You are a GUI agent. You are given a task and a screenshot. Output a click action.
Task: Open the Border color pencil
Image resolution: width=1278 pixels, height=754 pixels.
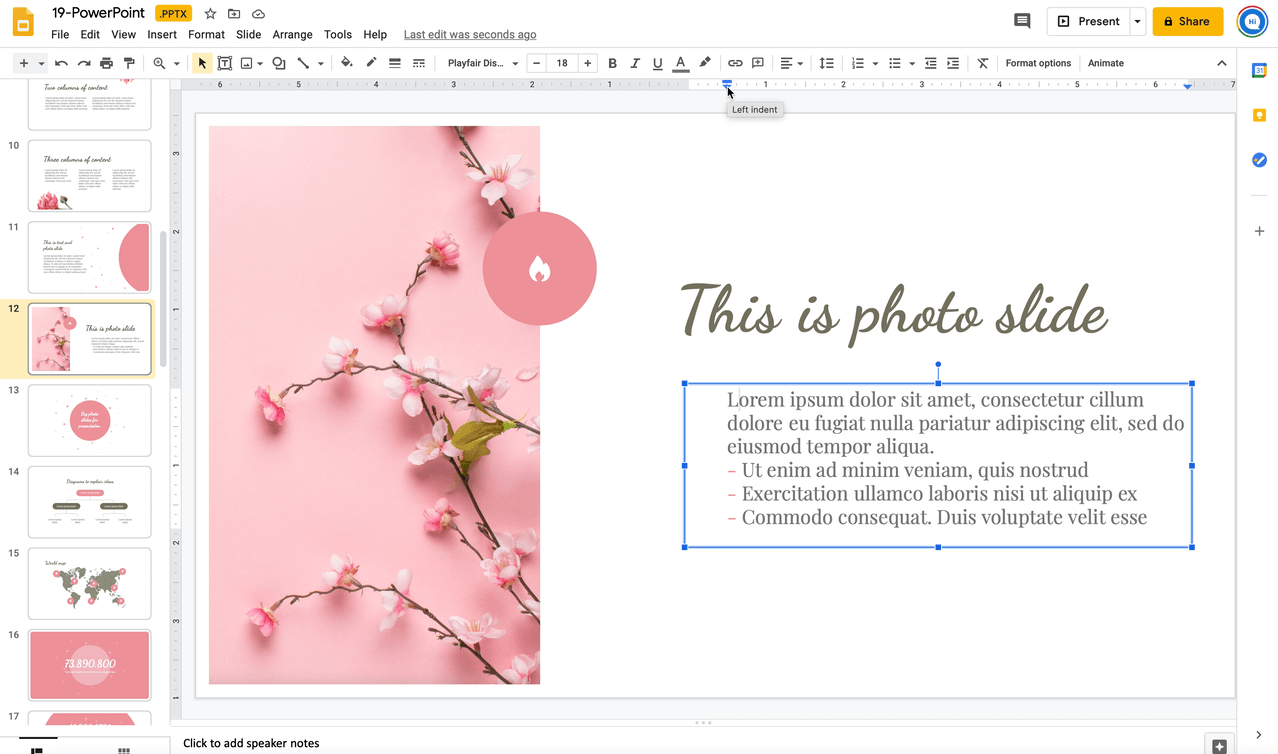click(x=371, y=63)
